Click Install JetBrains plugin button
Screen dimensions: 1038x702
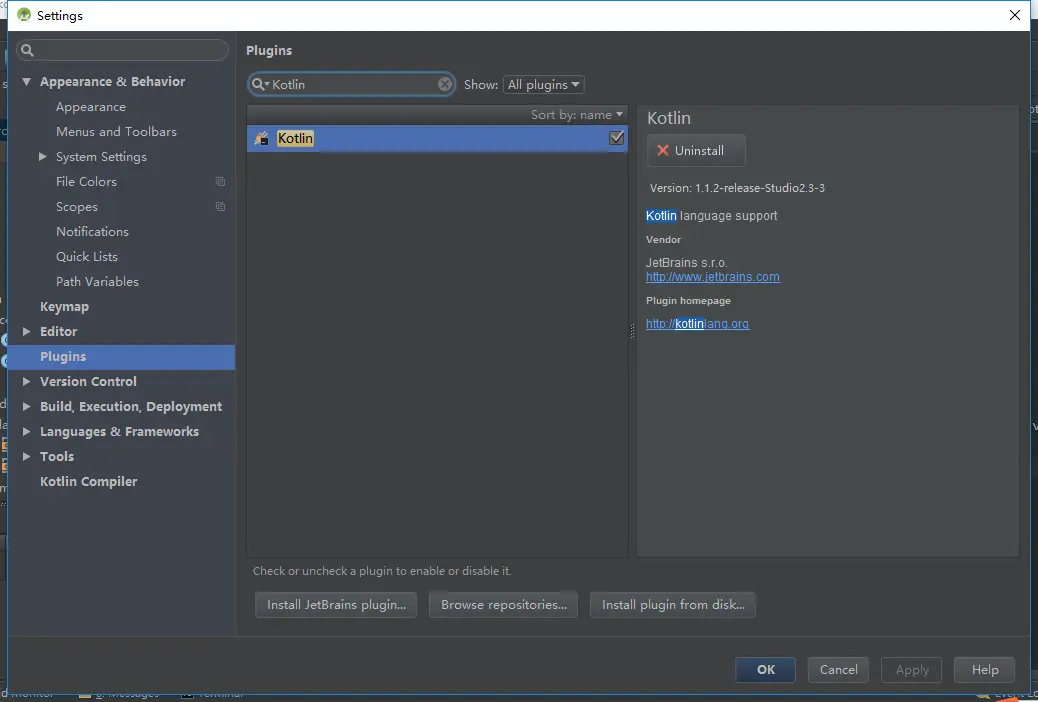tap(336, 605)
